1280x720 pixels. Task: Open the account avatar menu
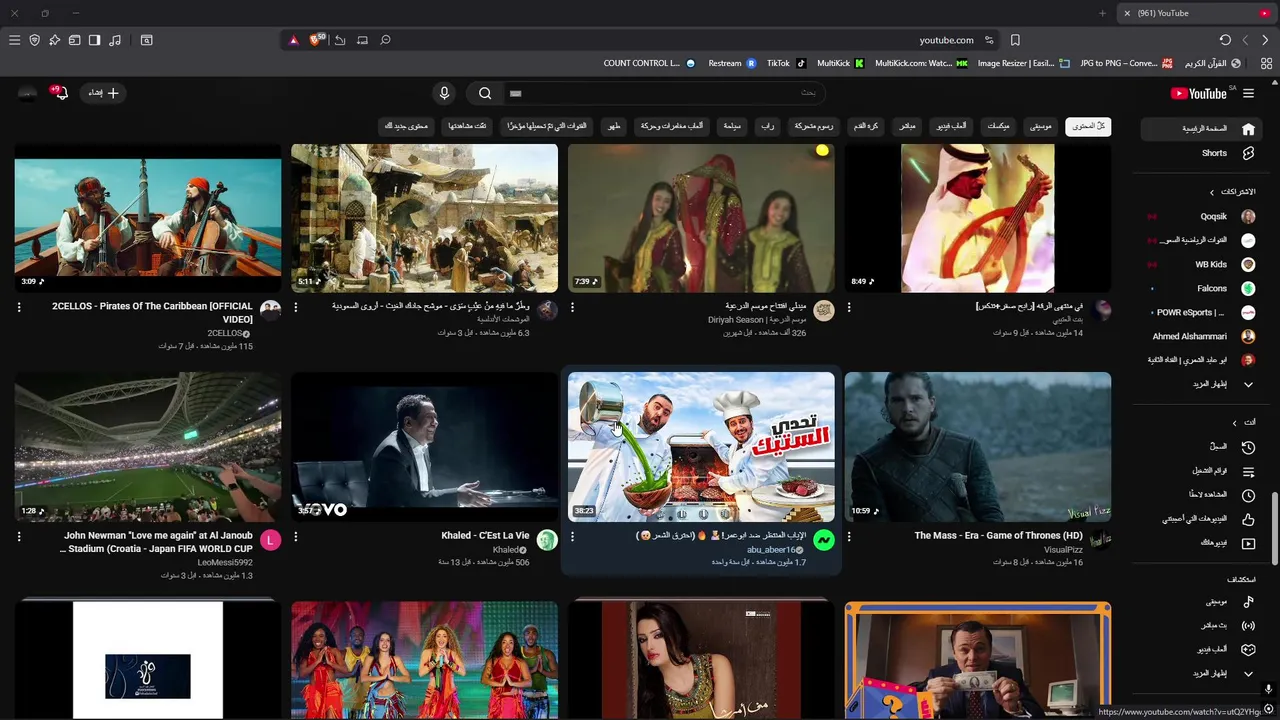point(28,93)
